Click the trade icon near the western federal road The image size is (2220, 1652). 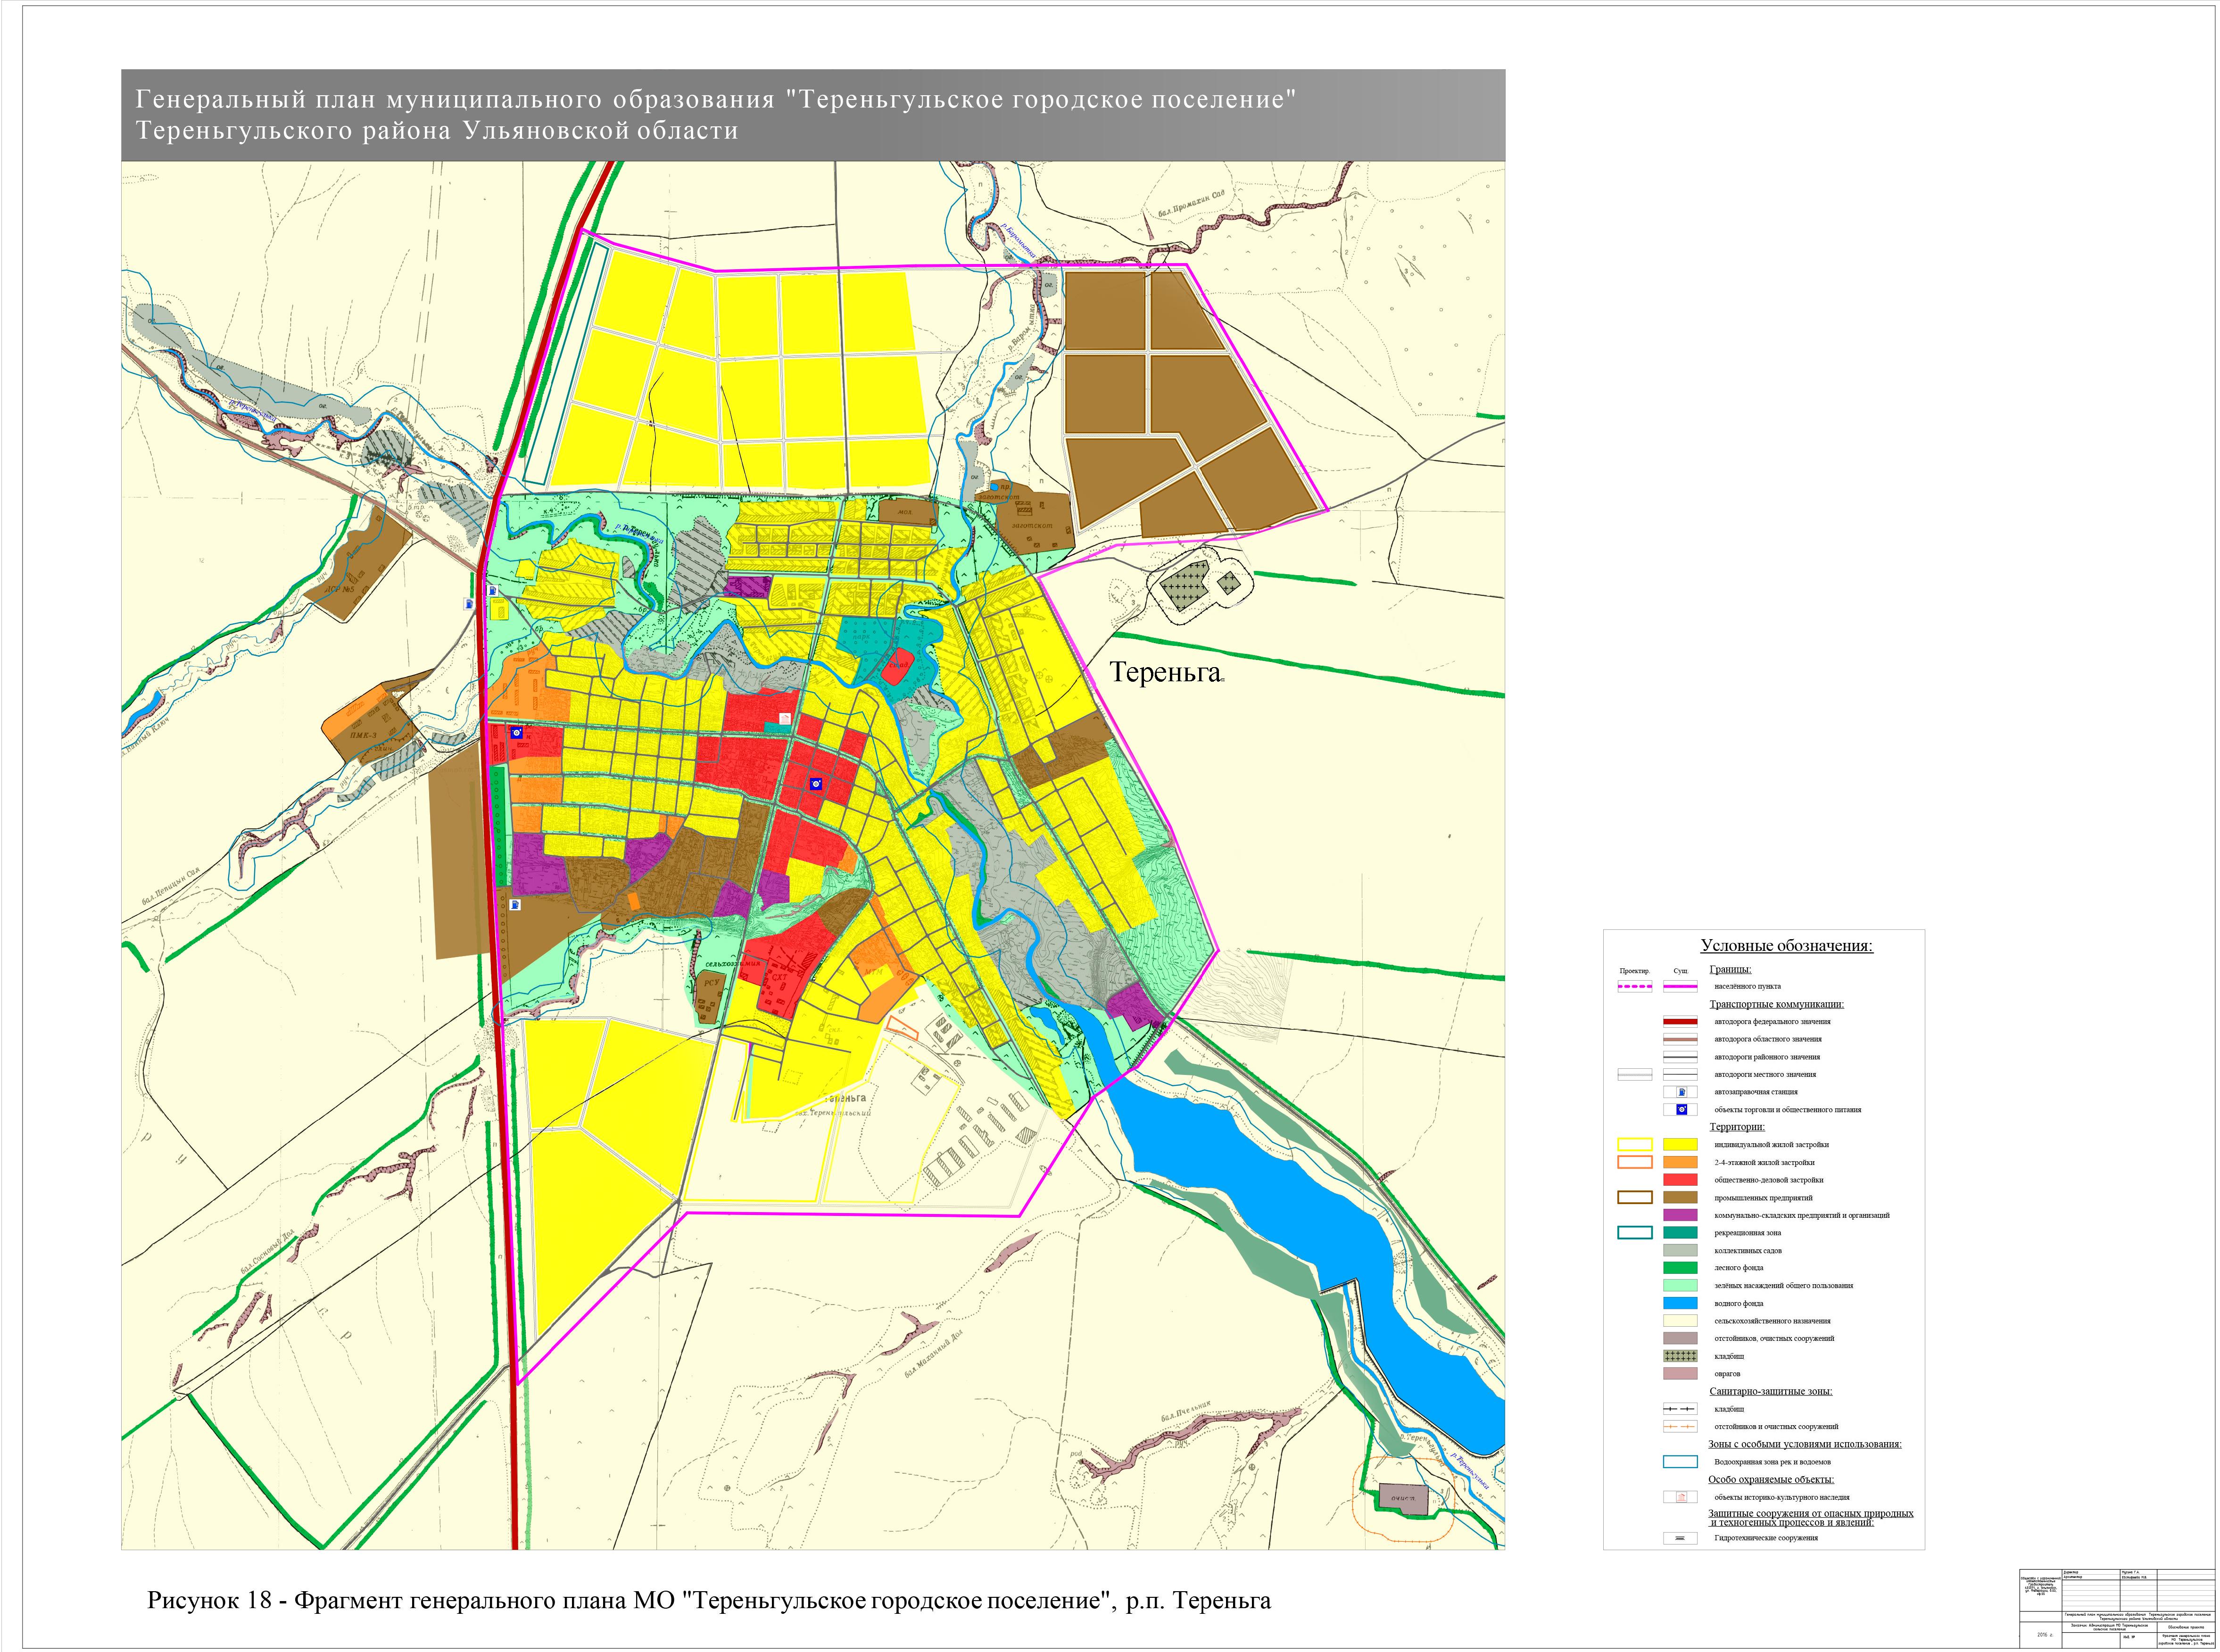click(x=516, y=733)
